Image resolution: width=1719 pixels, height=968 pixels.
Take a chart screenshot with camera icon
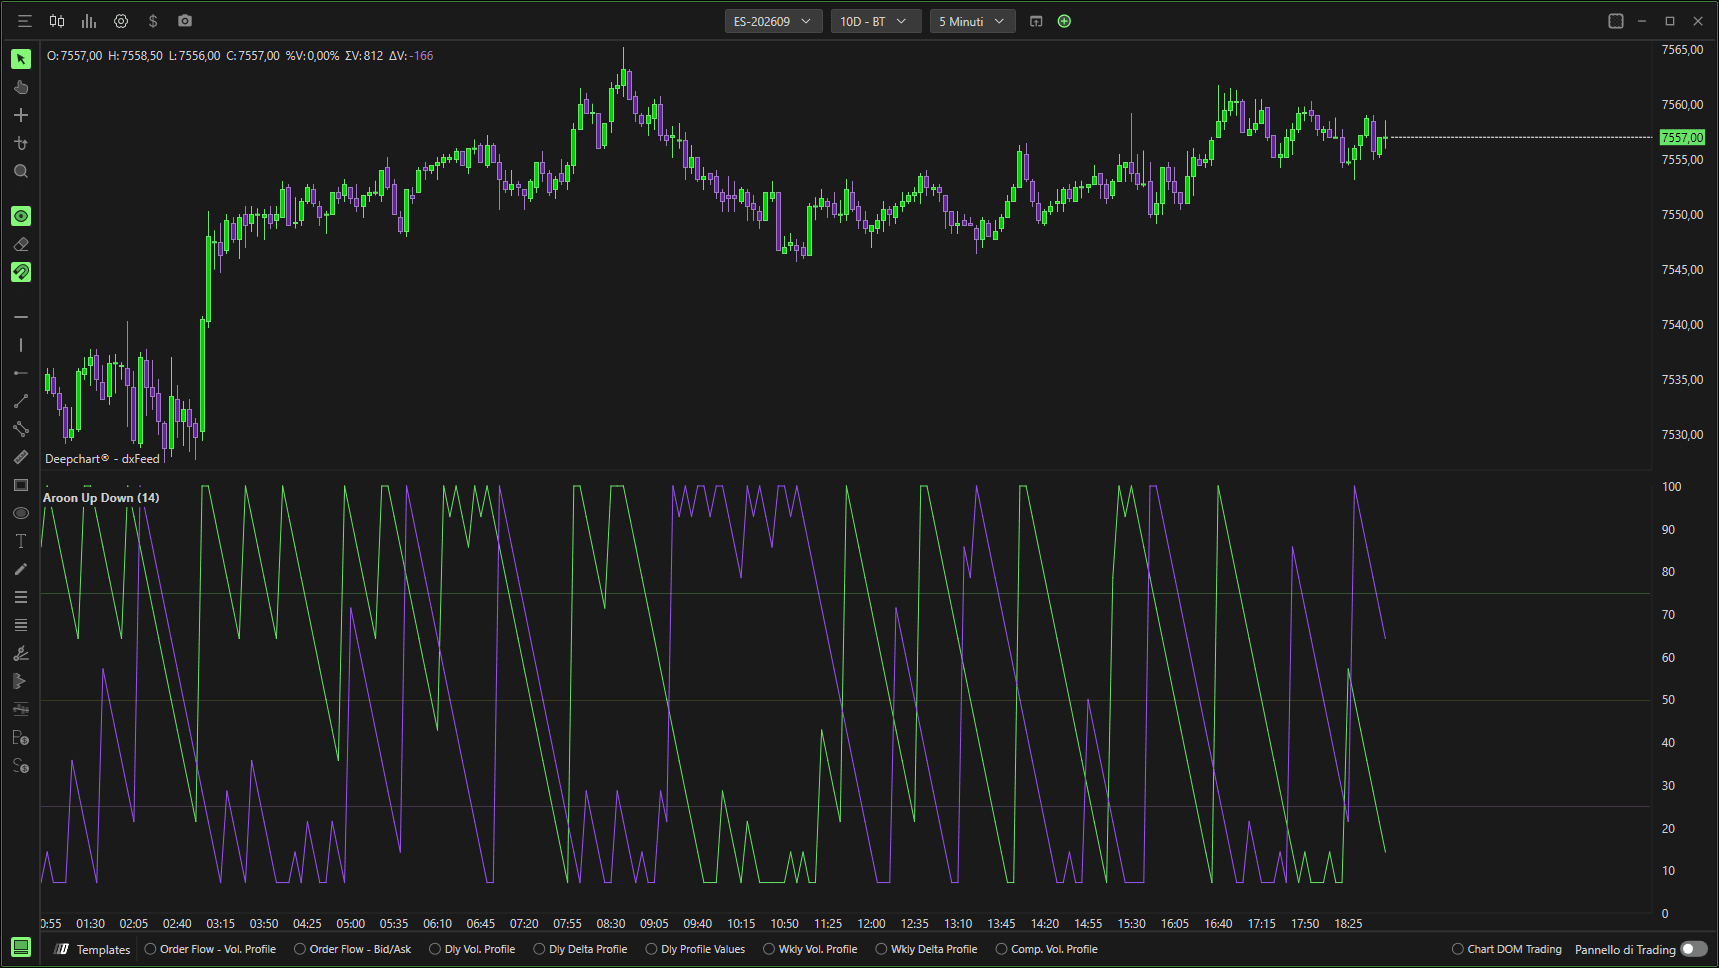pyautogui.click(x=185, y=21)
